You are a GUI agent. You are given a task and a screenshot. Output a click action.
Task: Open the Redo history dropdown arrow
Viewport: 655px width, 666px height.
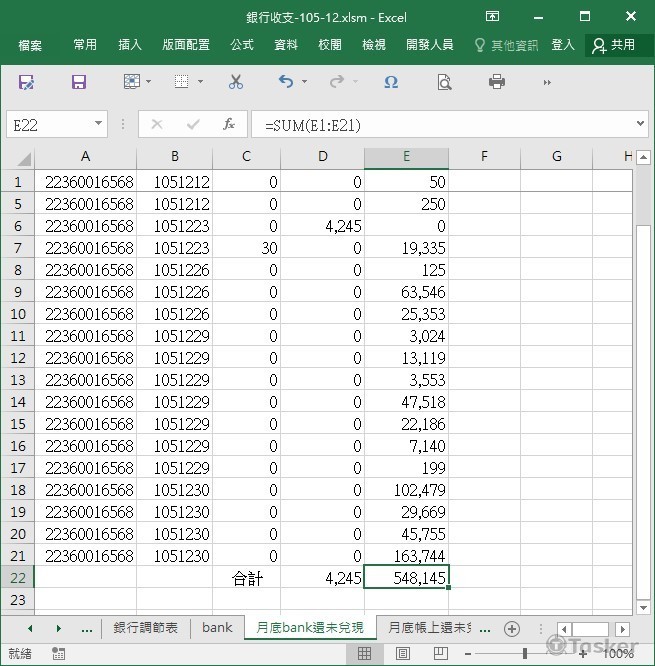pos(355,81)
